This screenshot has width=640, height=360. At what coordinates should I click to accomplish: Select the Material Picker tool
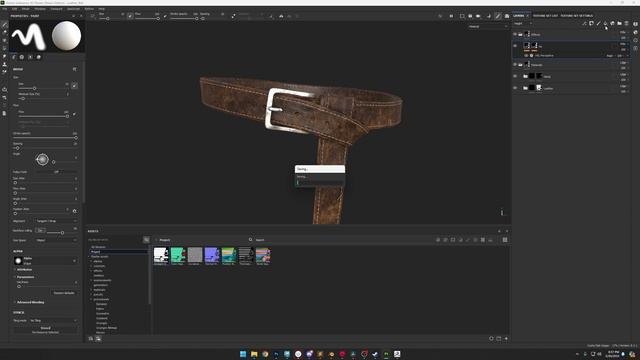(4, 72)
